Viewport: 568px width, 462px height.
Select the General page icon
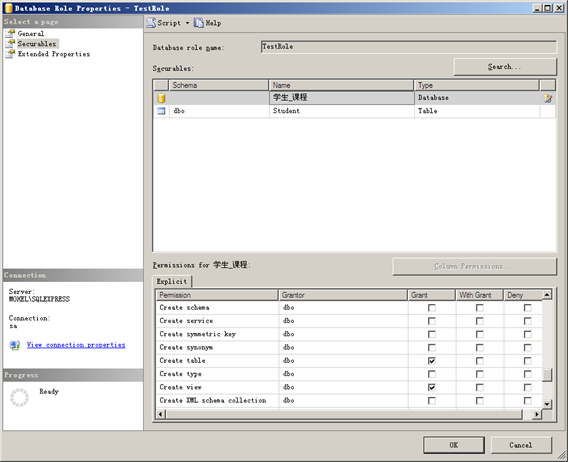[10, 34]
